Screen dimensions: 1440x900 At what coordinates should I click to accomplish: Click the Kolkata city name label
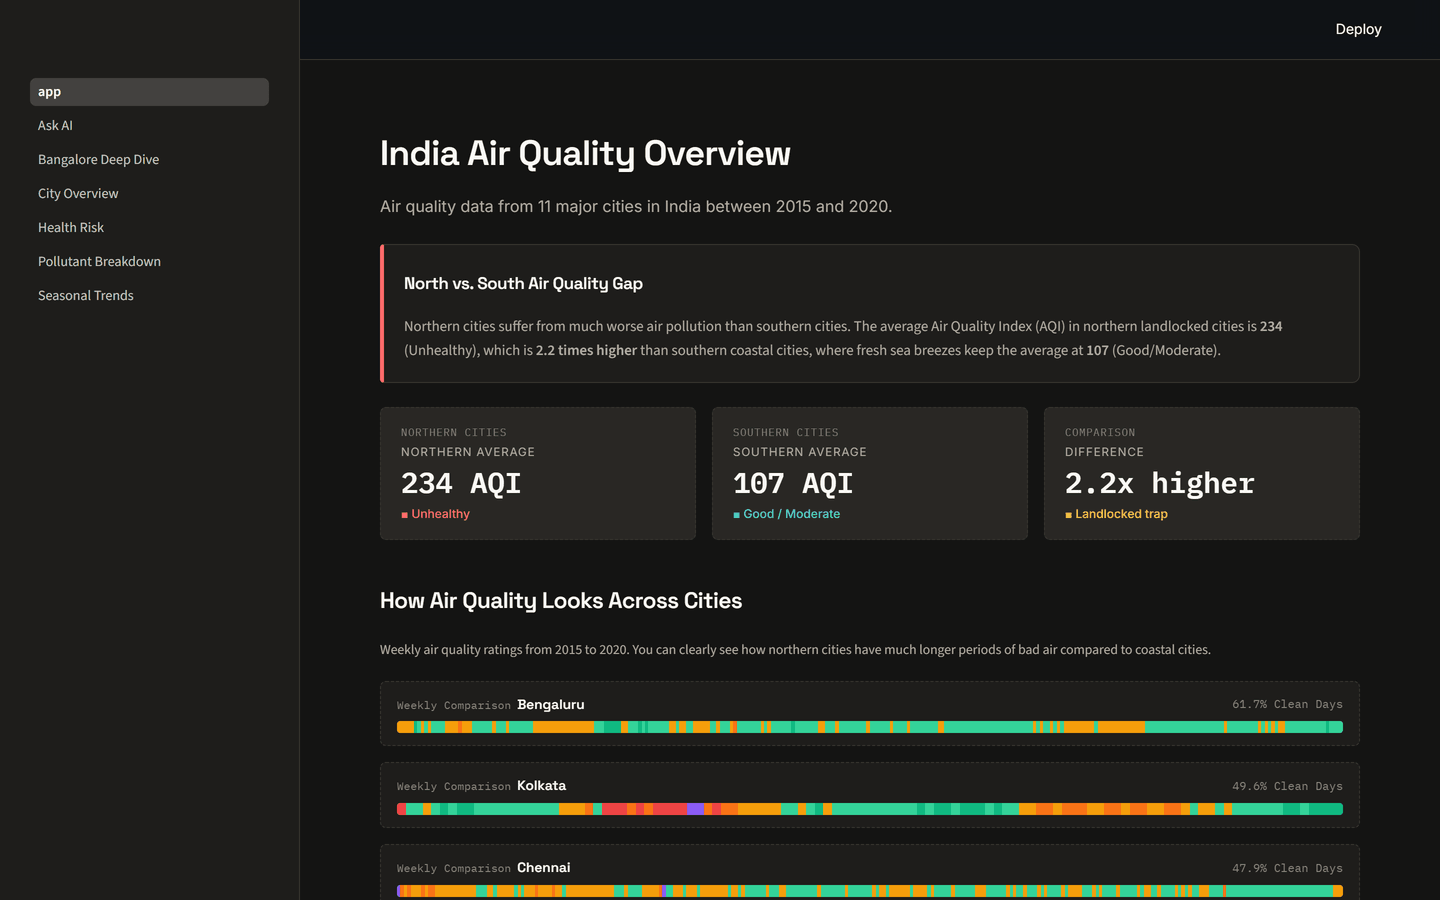tap(541, 786)
